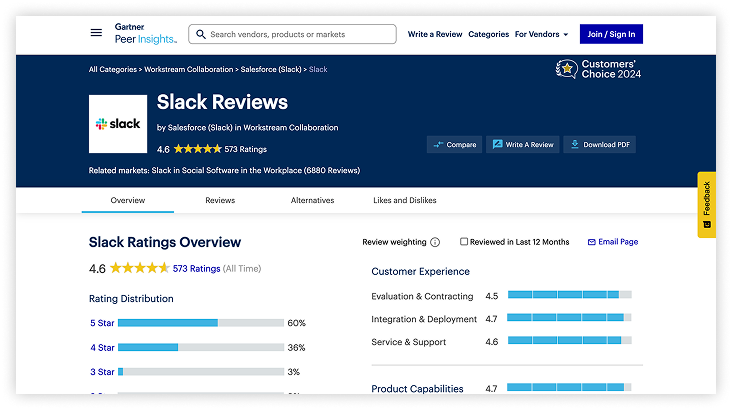Viewport: 732px width, 410px height.
Task: Click the Customers' Choice 2024 badge
Action: [x=598, y=69]
